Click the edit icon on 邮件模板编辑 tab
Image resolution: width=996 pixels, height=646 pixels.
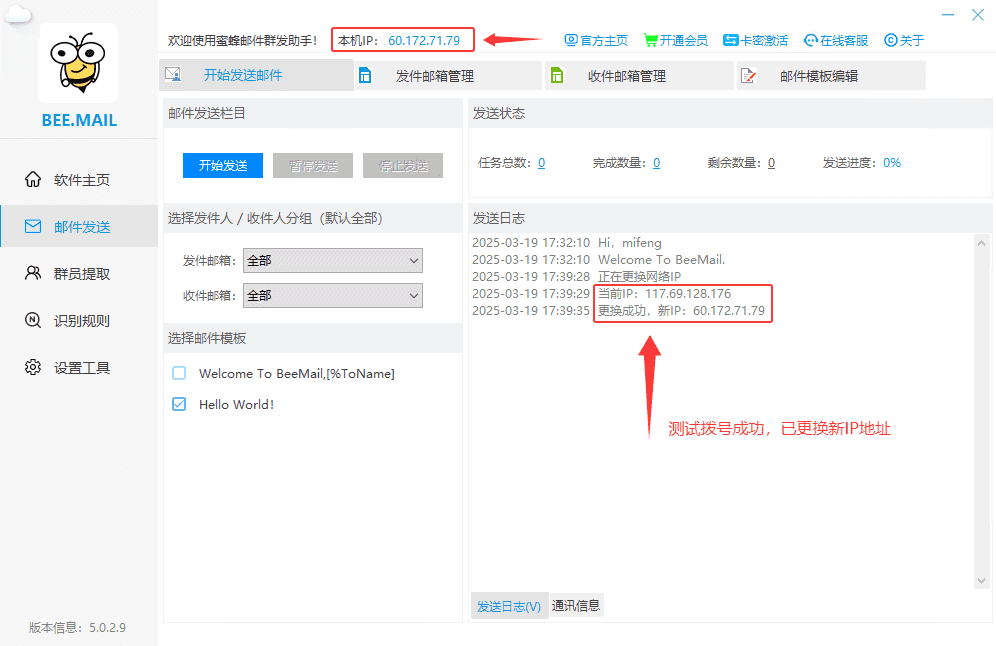coord(749,76)
